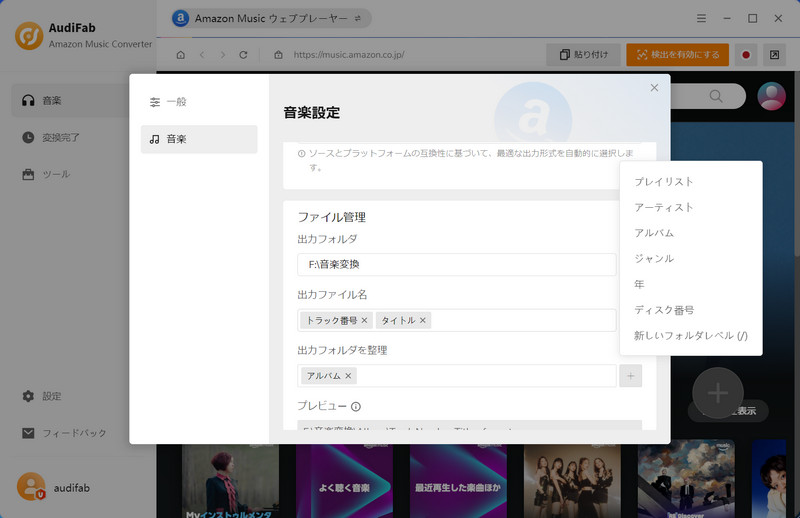The height and width of the screenshot is (518, 800).
Task: Click the red record button
Action: 746,55
